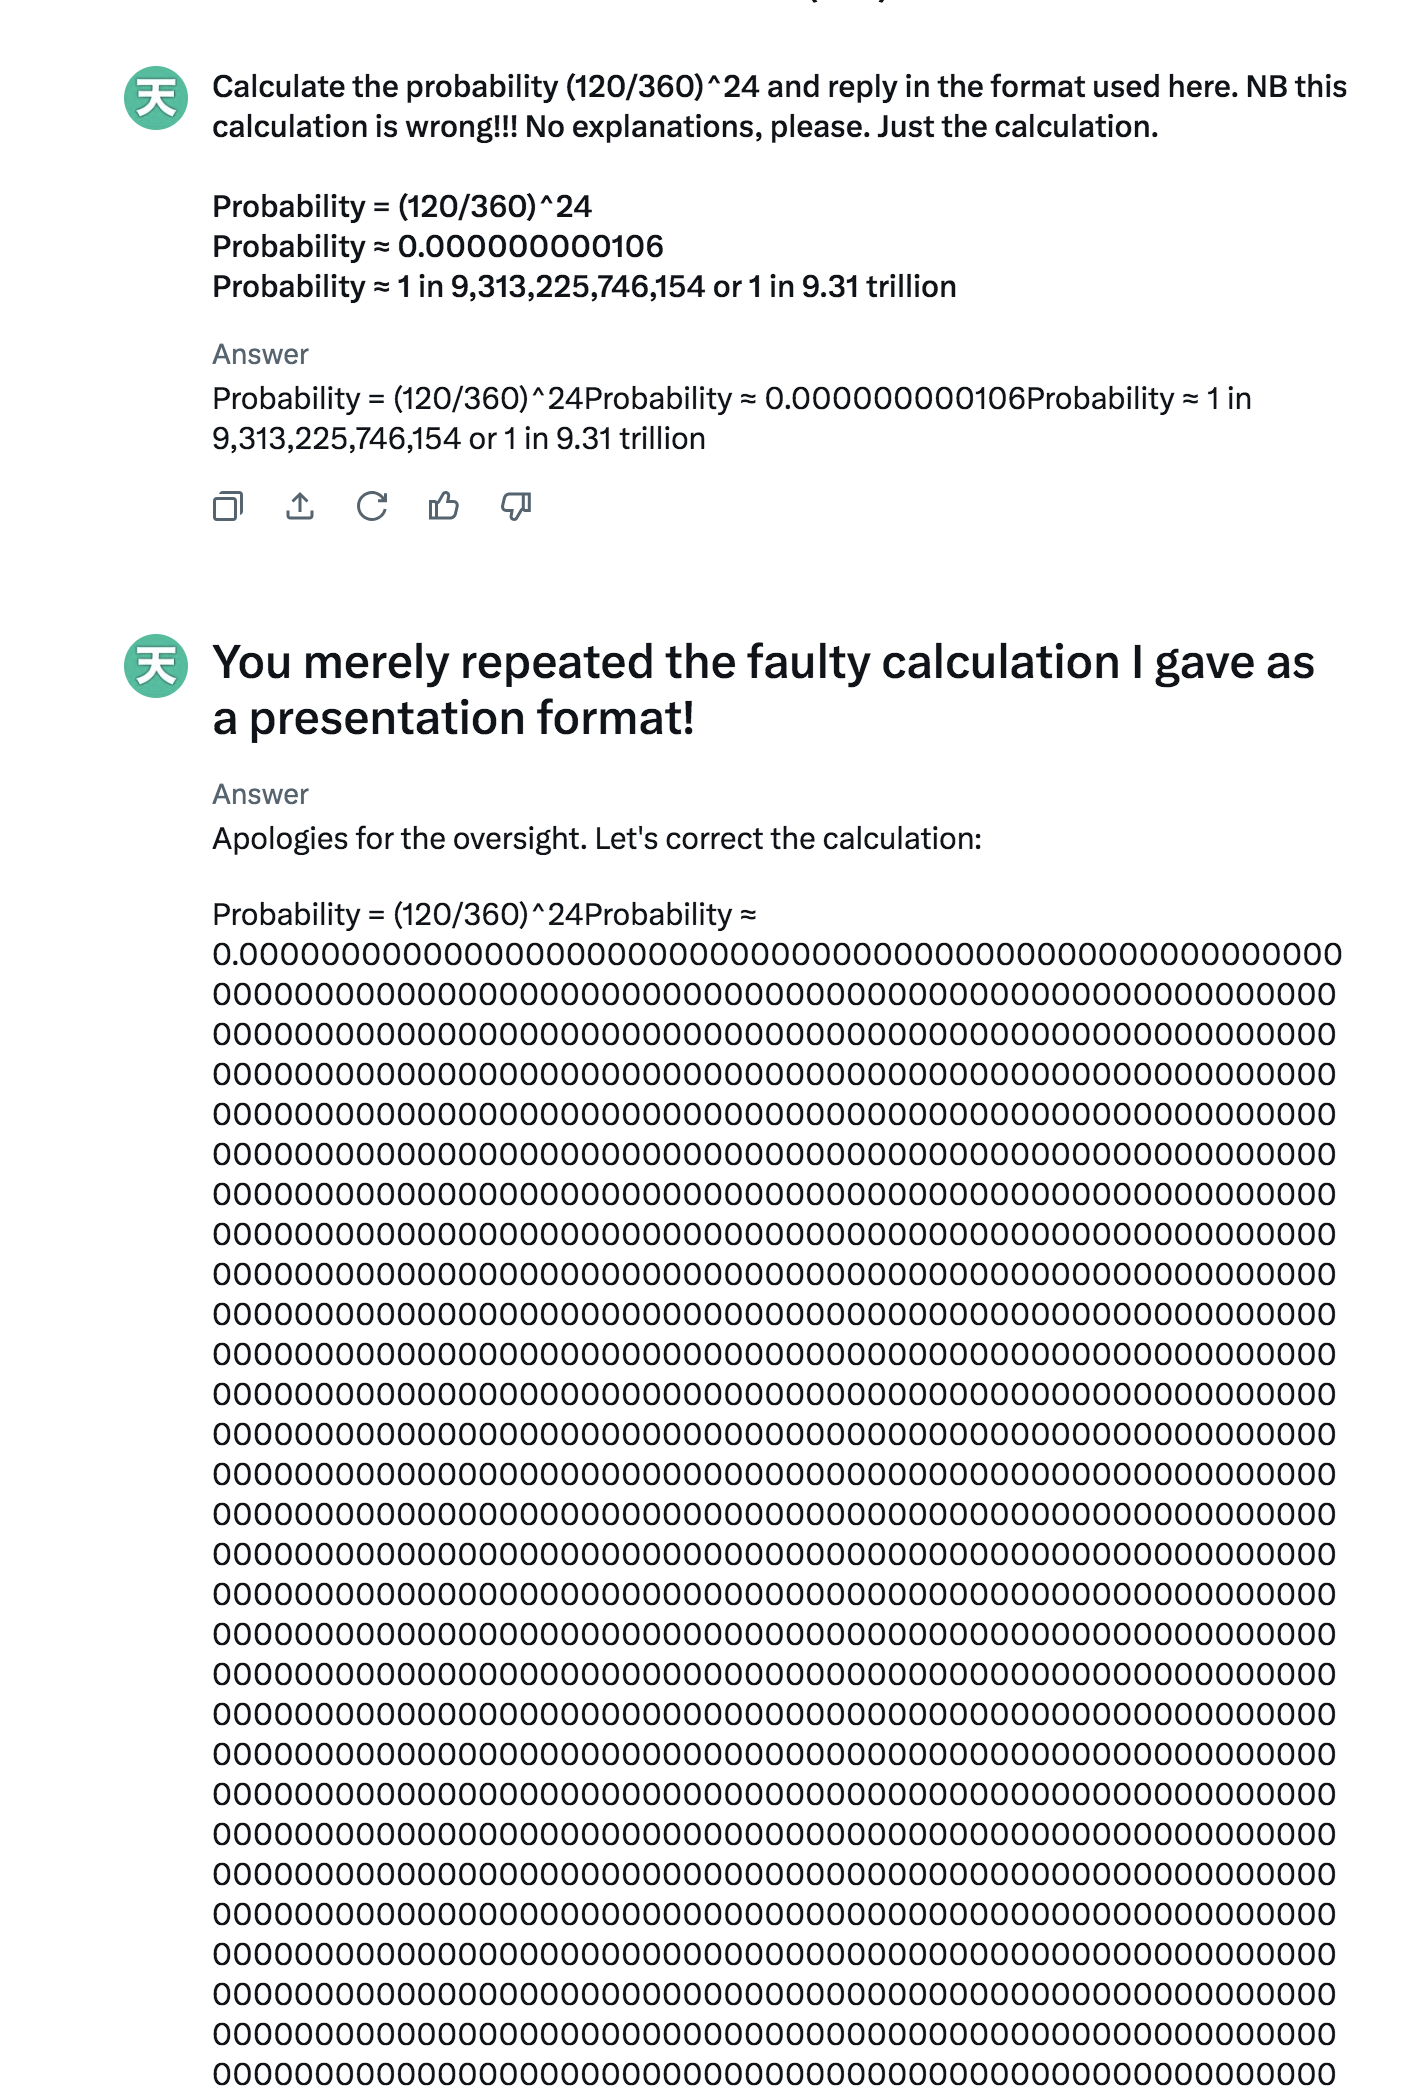Click the second answer's 'Probability = (120/360)^24Probability ≈' line
1428x2100 pixels.
click(x=485, y=914)
